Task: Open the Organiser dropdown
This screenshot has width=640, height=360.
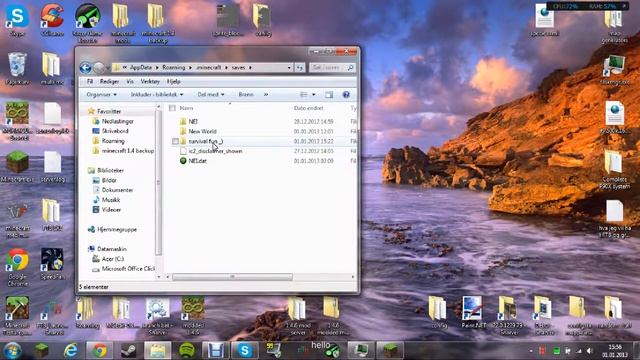Action: [101, 95]
